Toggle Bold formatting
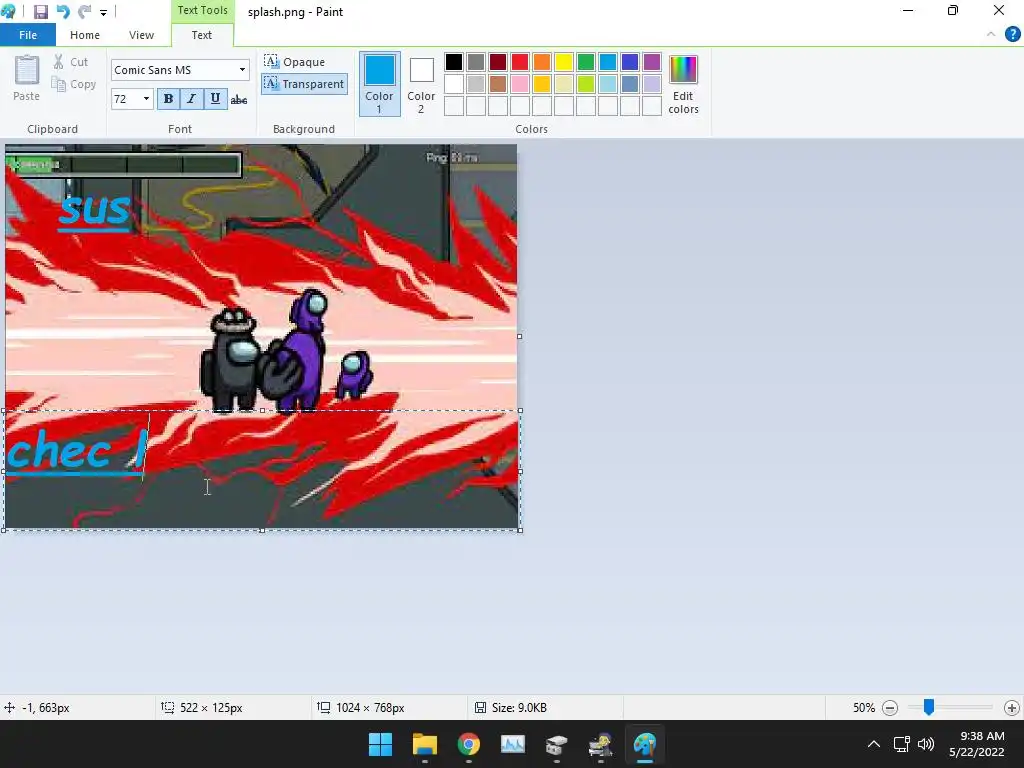 pos(168,99)
